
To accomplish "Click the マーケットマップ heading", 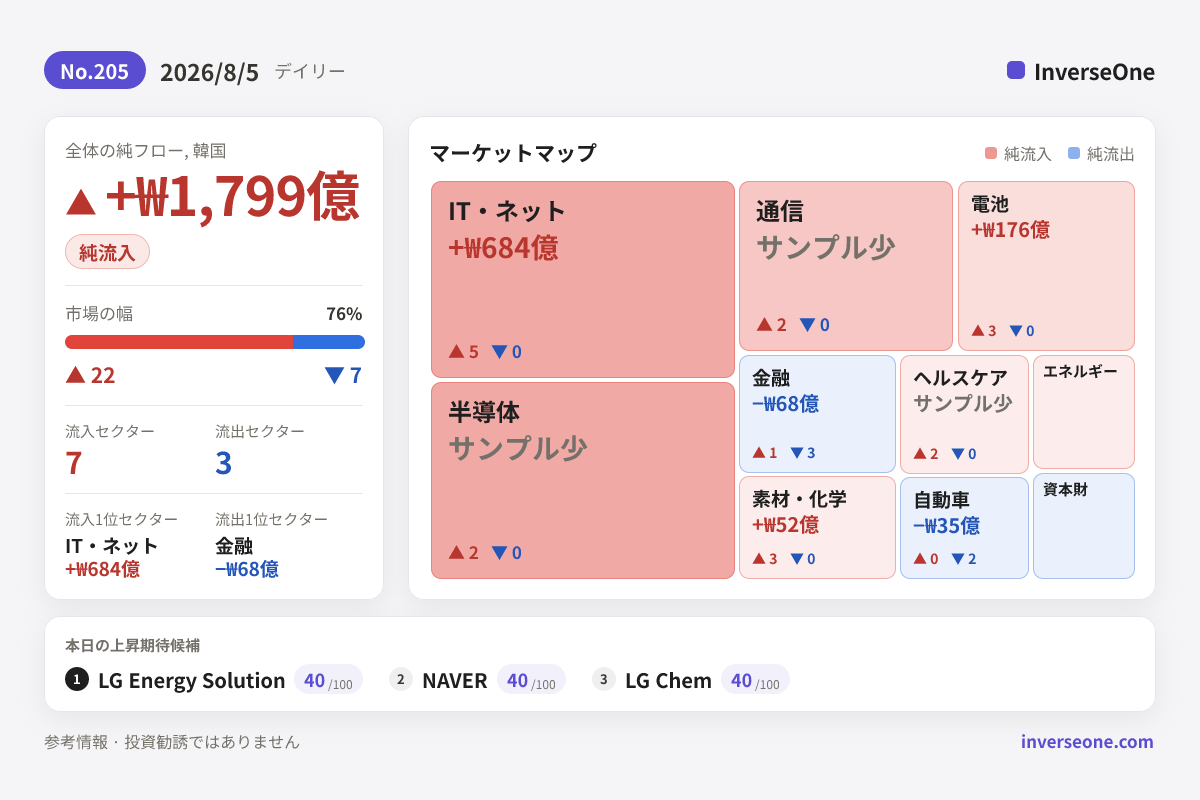I will [513, 153].
